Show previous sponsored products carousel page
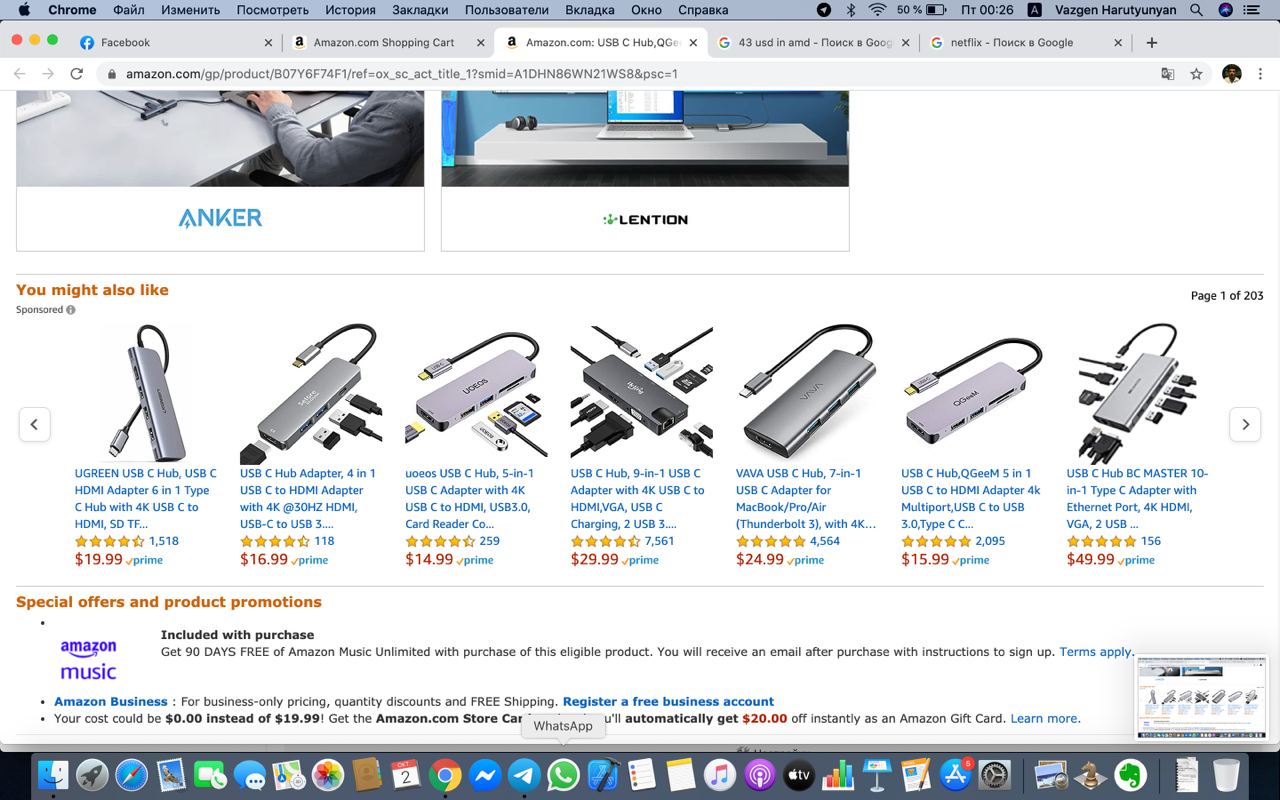 click(x=34, y=424)
